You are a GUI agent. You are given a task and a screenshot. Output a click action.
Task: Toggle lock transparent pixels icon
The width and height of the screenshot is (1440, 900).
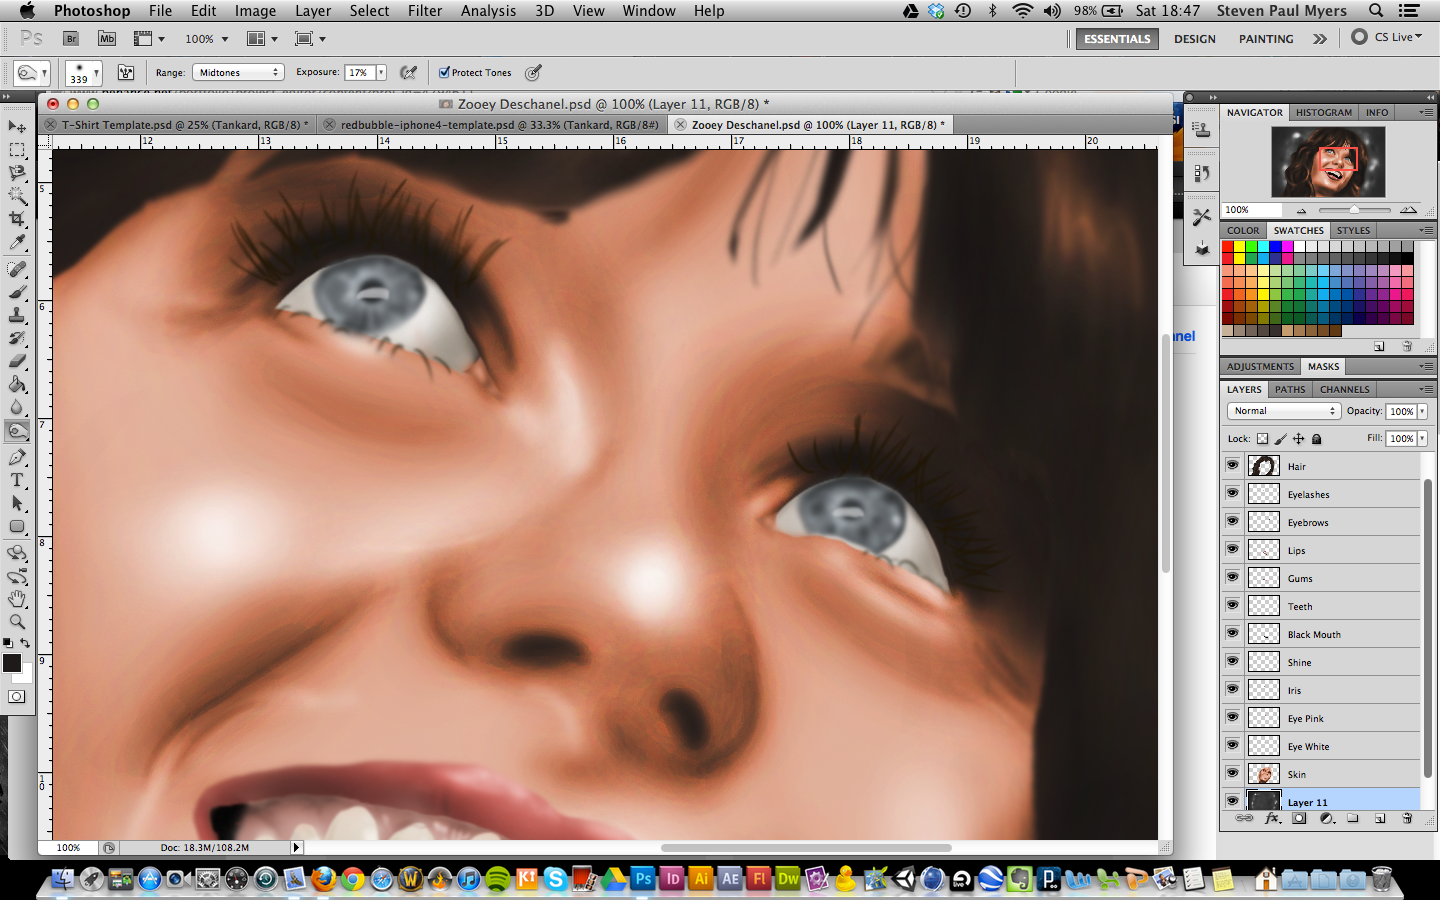1262,439
